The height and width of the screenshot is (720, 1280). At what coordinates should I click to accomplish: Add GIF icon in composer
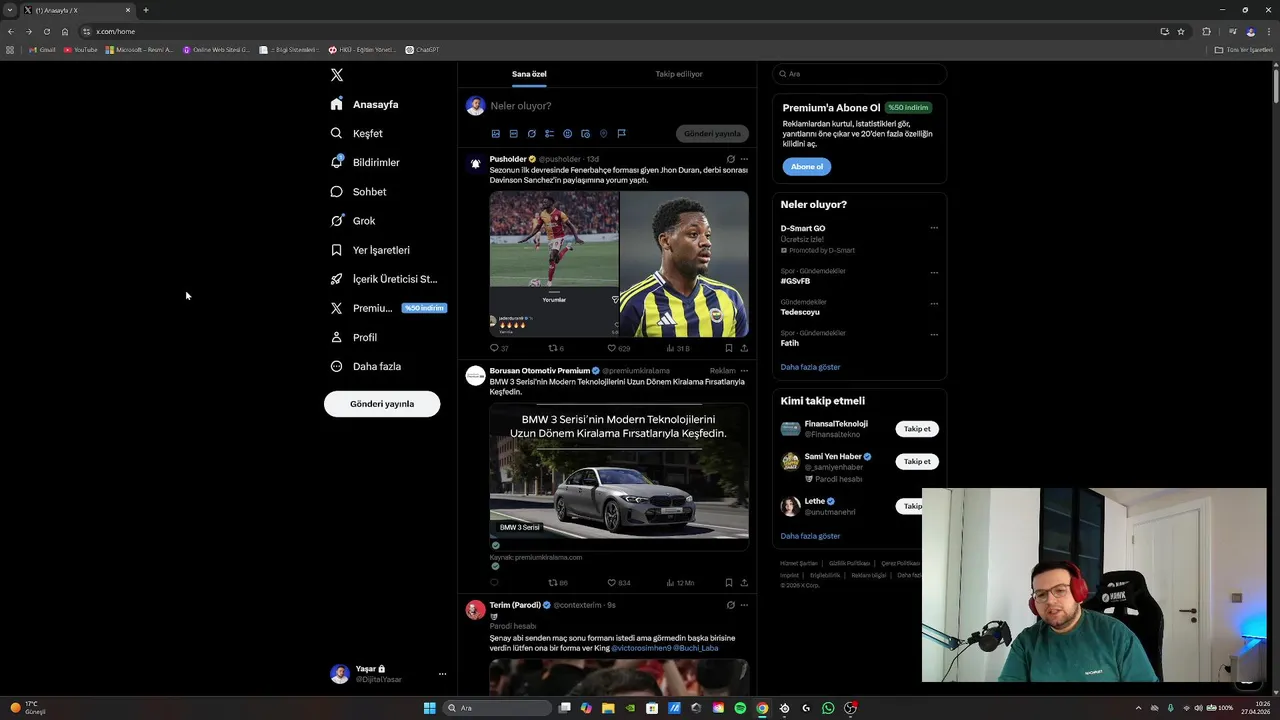[x=513, y=133]
